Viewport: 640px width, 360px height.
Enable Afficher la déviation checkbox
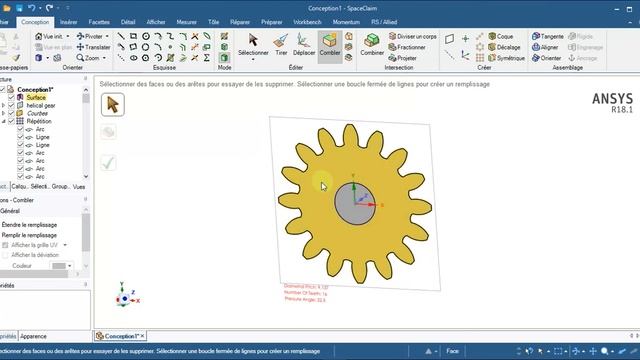(x=5, y=255)
